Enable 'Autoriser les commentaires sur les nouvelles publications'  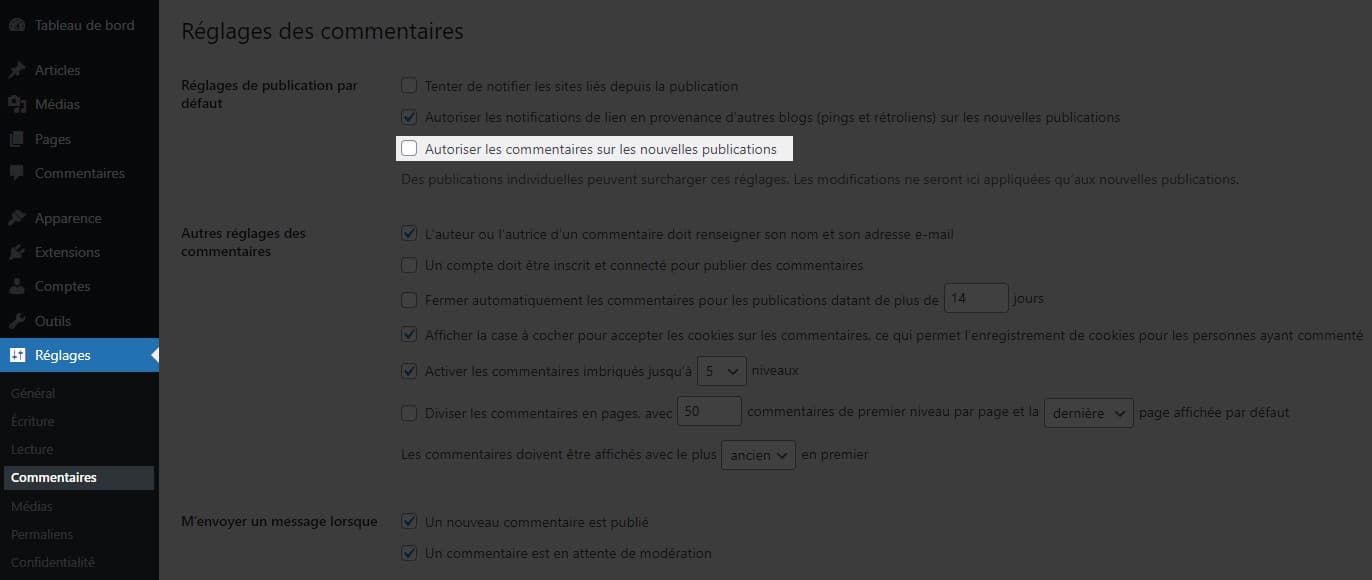[x=409, y=149]
